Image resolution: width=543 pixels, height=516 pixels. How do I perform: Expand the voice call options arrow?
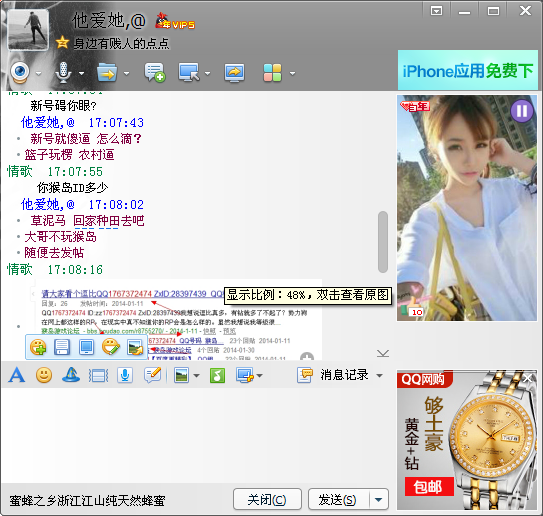(81, 73)
